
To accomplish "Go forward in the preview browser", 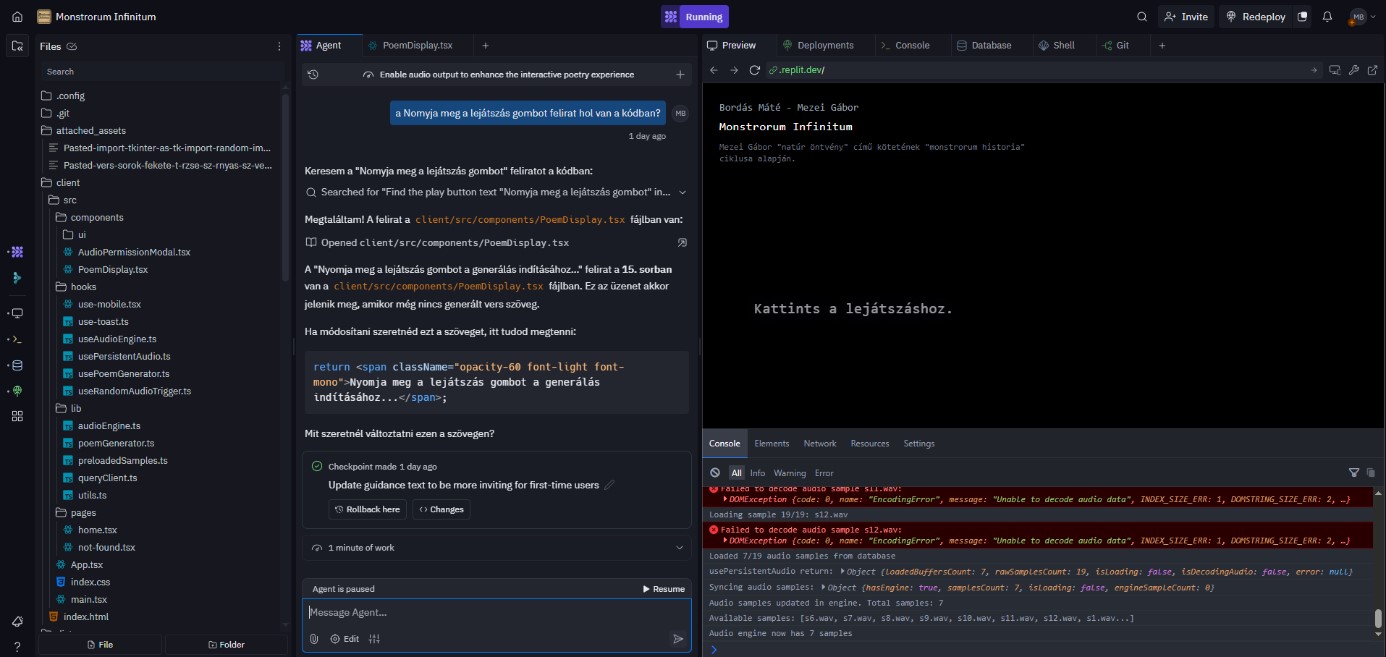I will 734,70.
